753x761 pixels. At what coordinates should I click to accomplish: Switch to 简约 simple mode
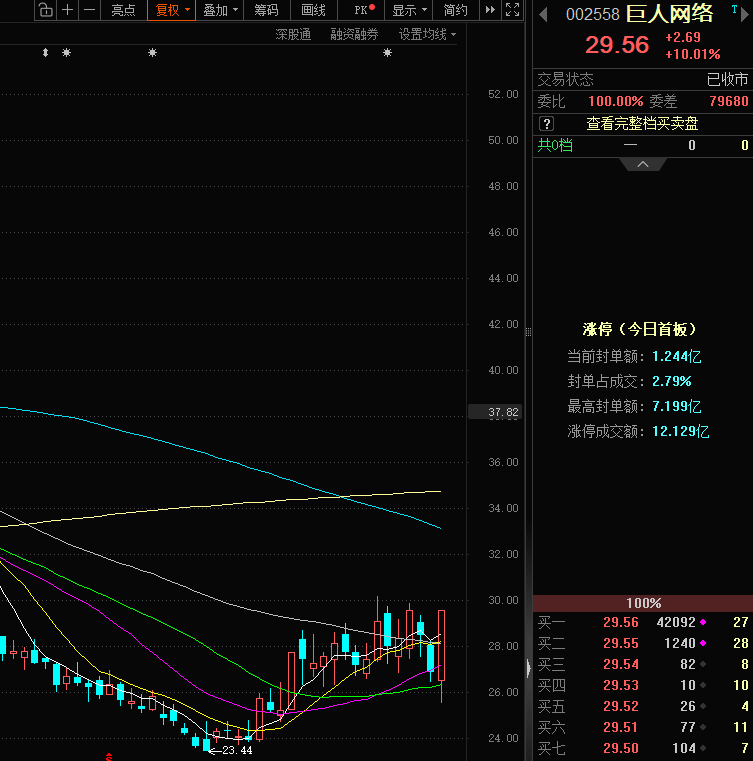pyautogui.click(x=455, y=10)
